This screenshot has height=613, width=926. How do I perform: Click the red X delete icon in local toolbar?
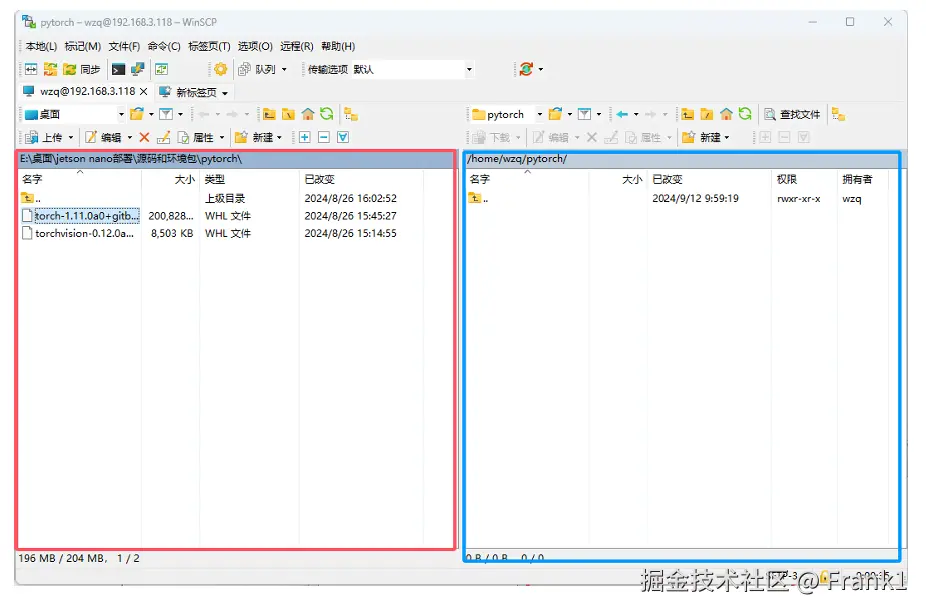click(144, 137)
